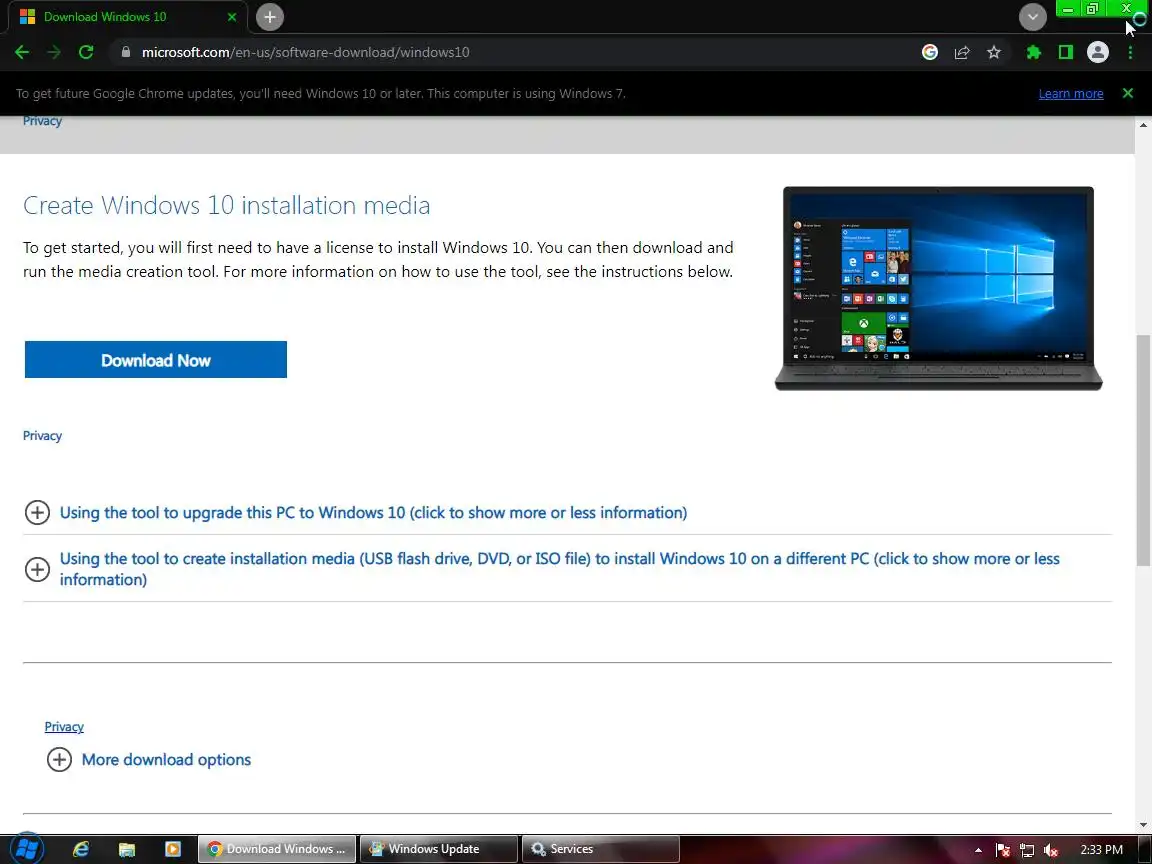The image size is (1152, 864).
Task: Open Action Center flag icon
Action: click(1003, 850)
